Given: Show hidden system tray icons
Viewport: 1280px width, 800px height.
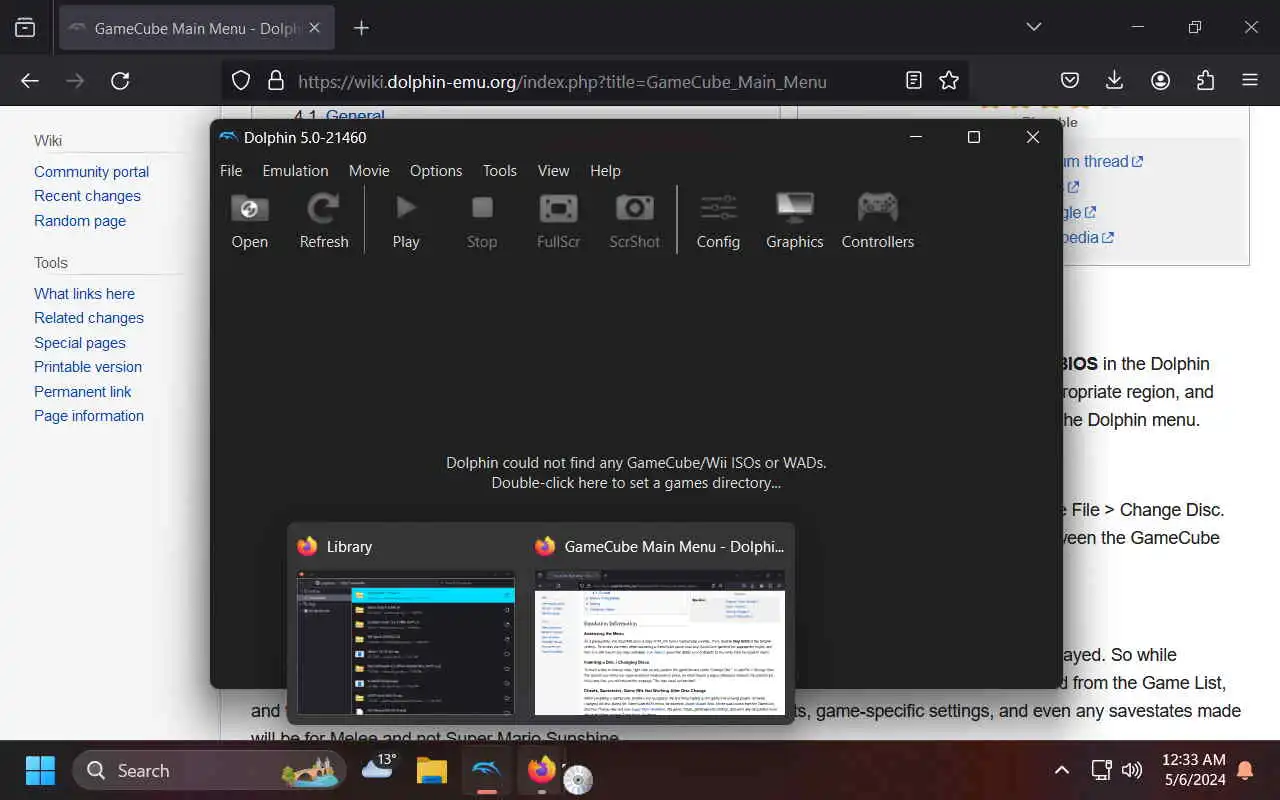Looking at the screenshot, I should click(x=1062, y=770).
